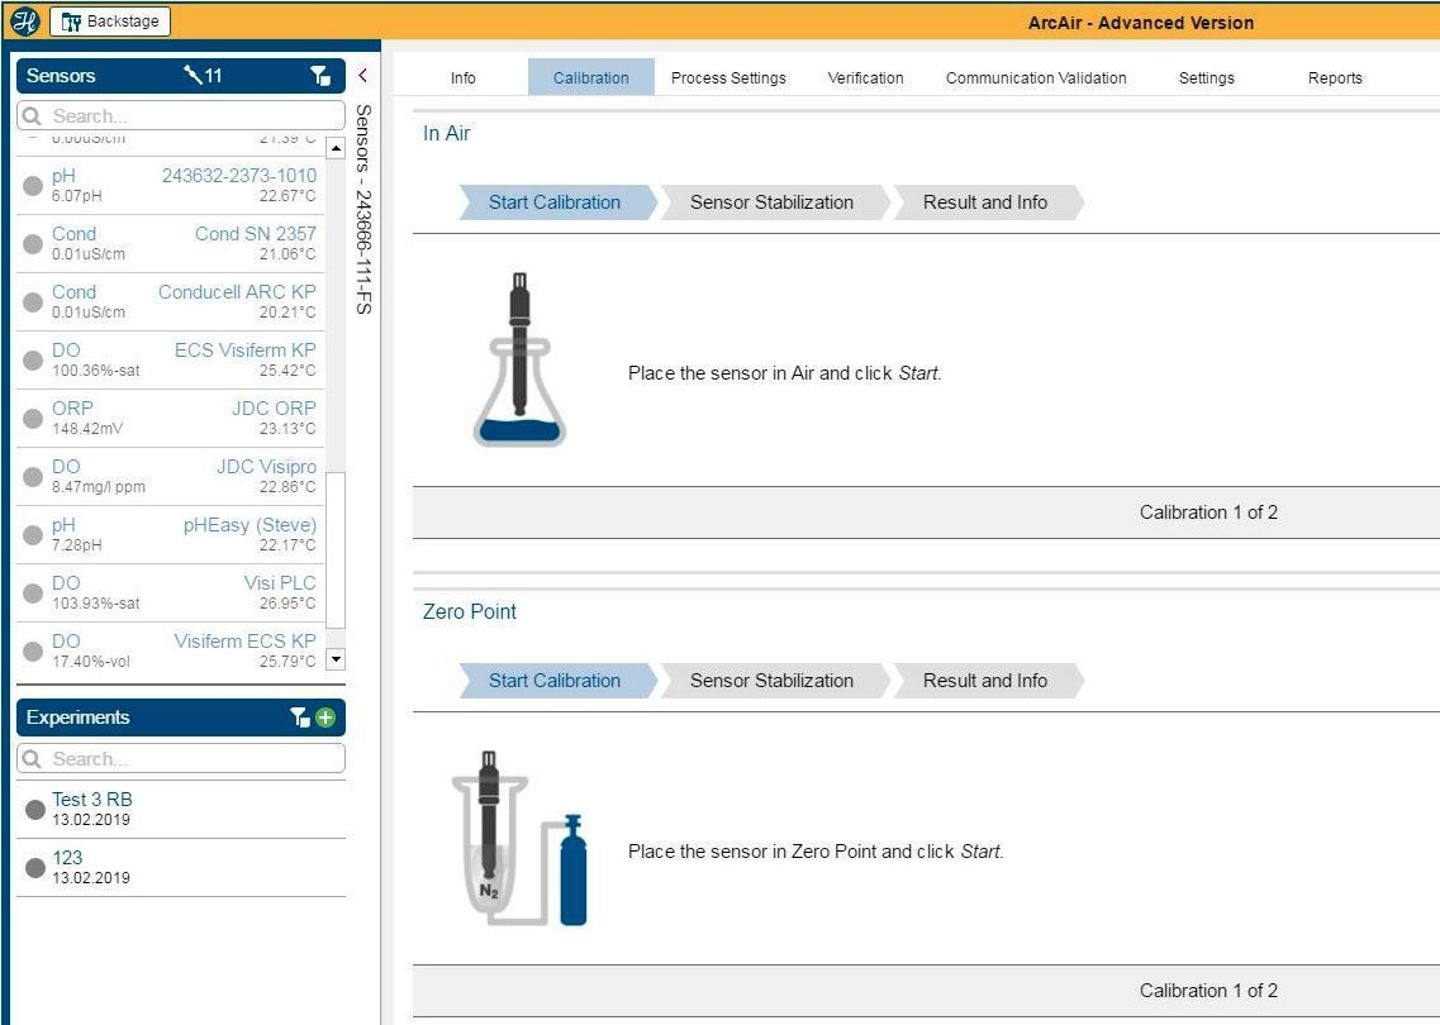
Task: Go to the Verification tab
Action: tap(865, 78)
